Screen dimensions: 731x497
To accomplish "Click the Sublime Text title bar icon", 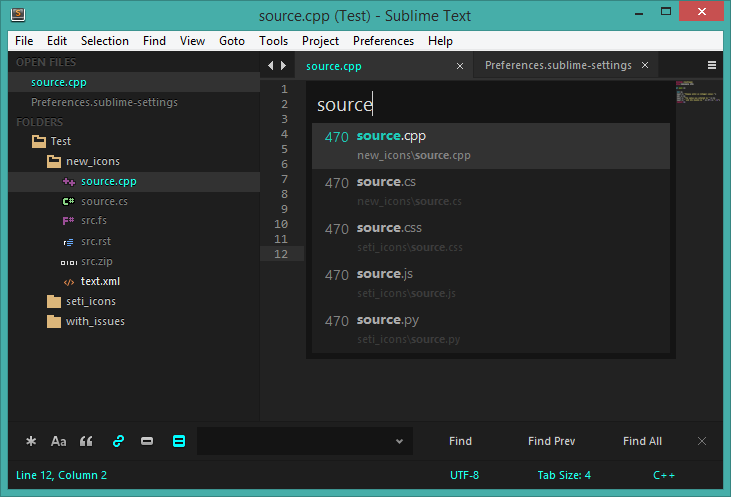I will pos(18,14).
